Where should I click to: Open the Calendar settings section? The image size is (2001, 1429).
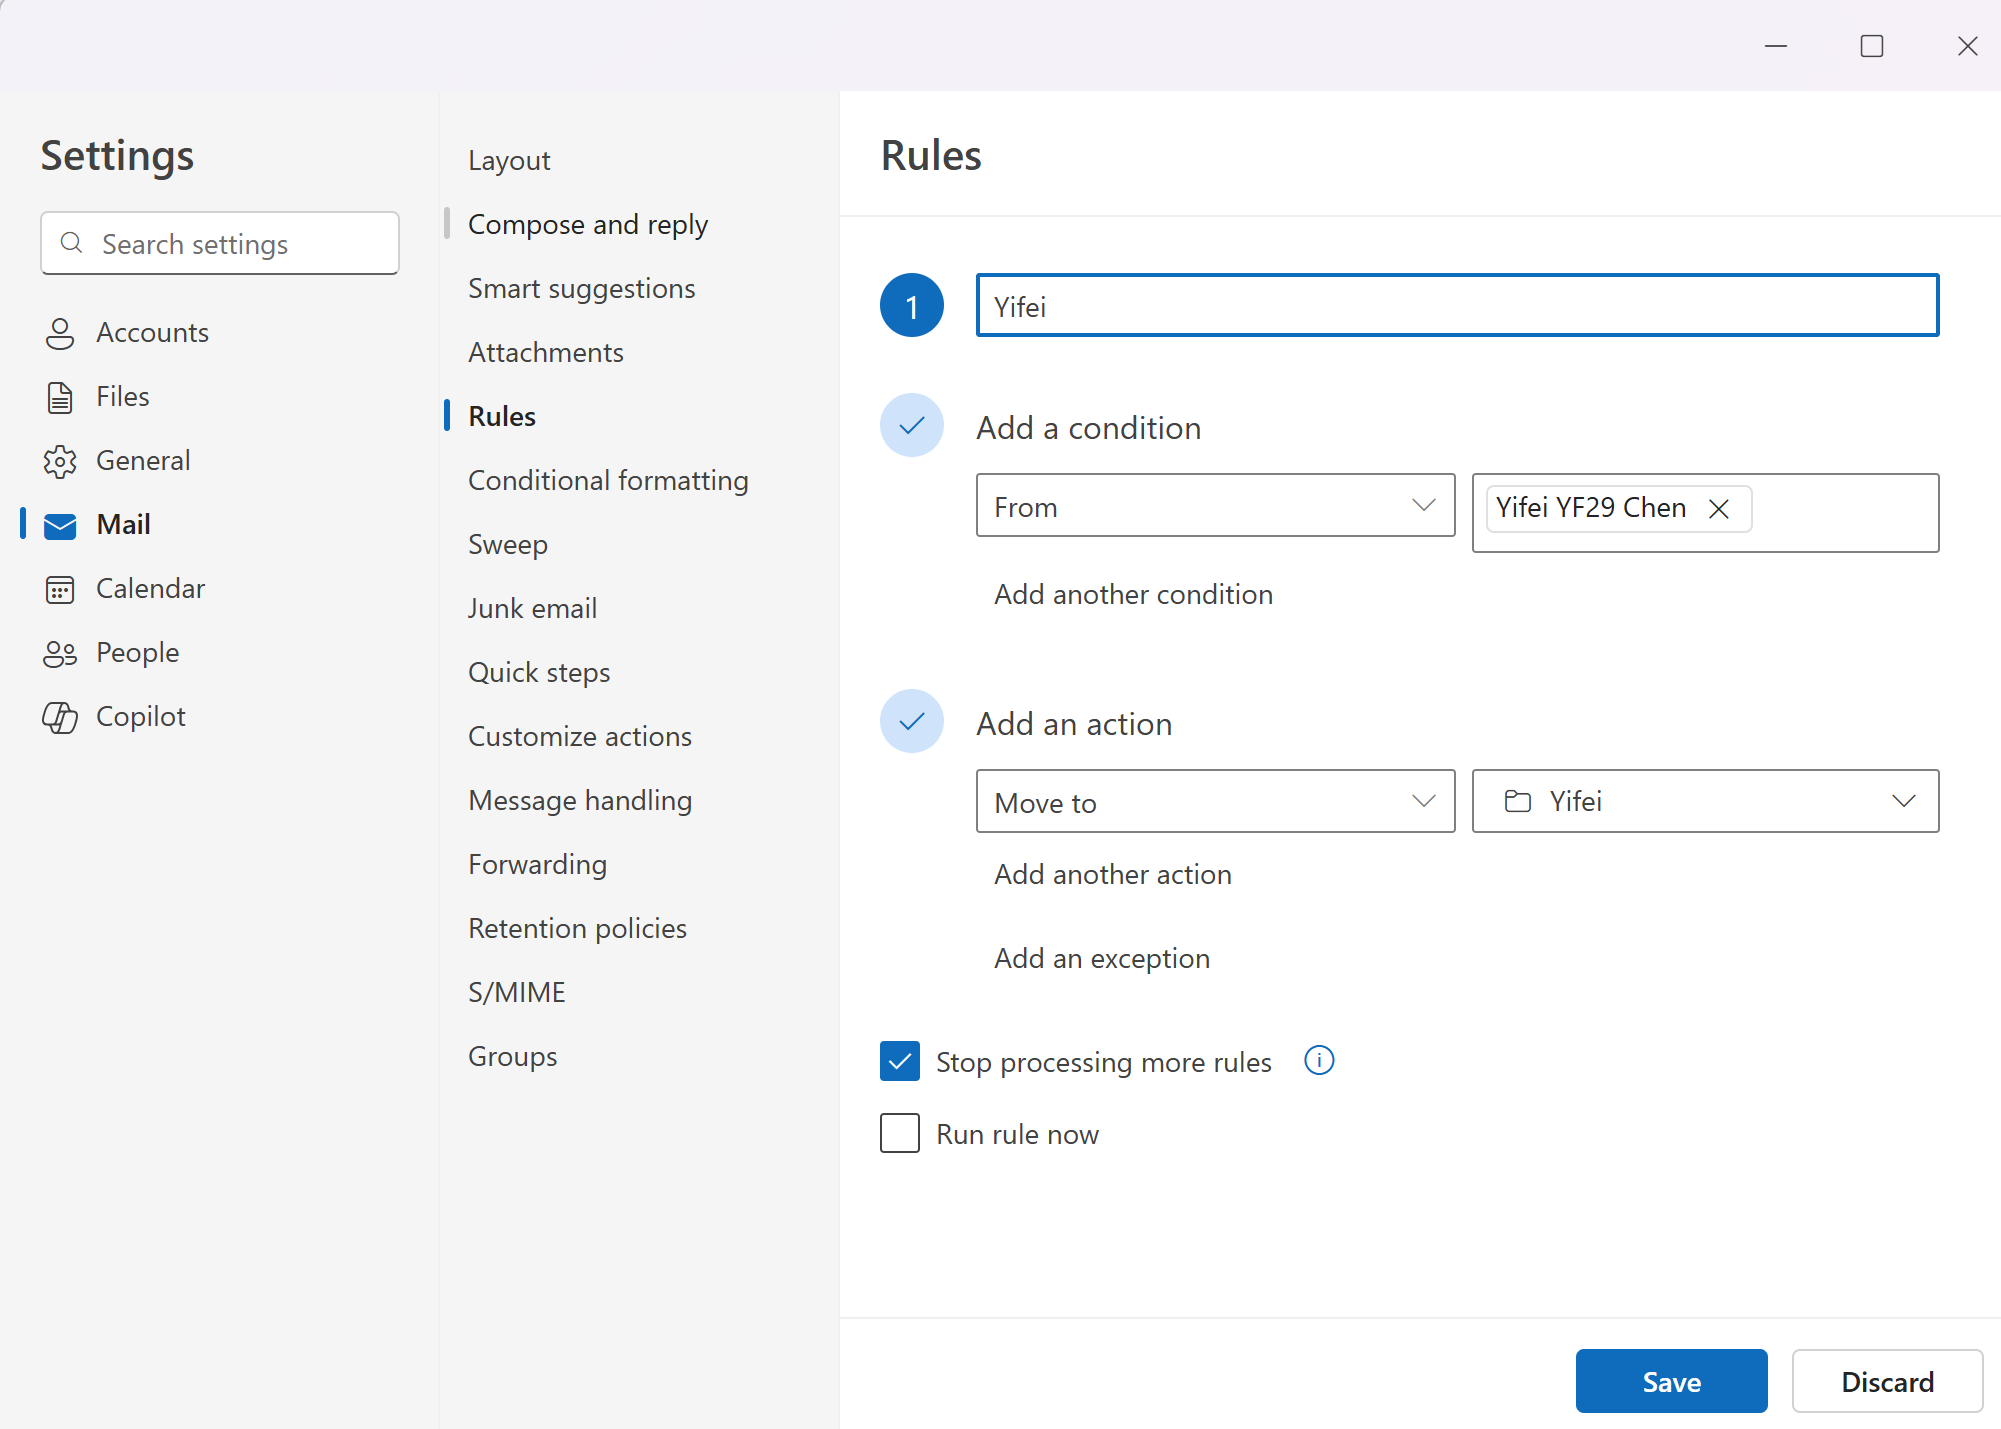[150, 588]
